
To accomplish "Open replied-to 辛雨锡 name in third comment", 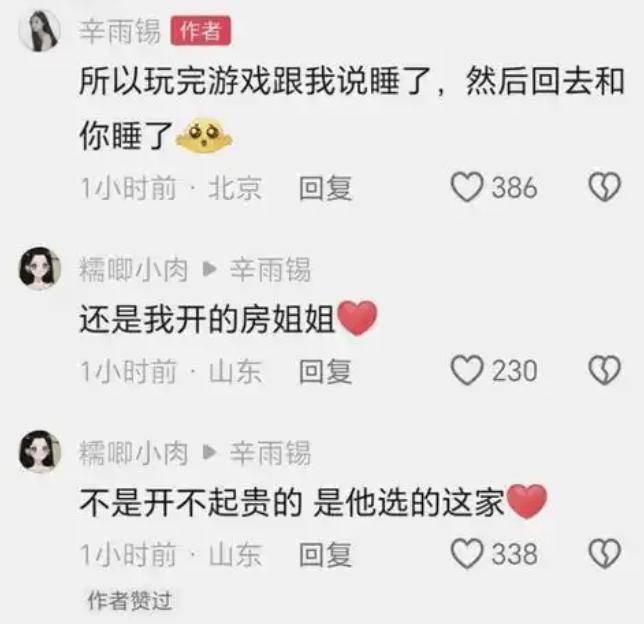I will coord(270,453).
